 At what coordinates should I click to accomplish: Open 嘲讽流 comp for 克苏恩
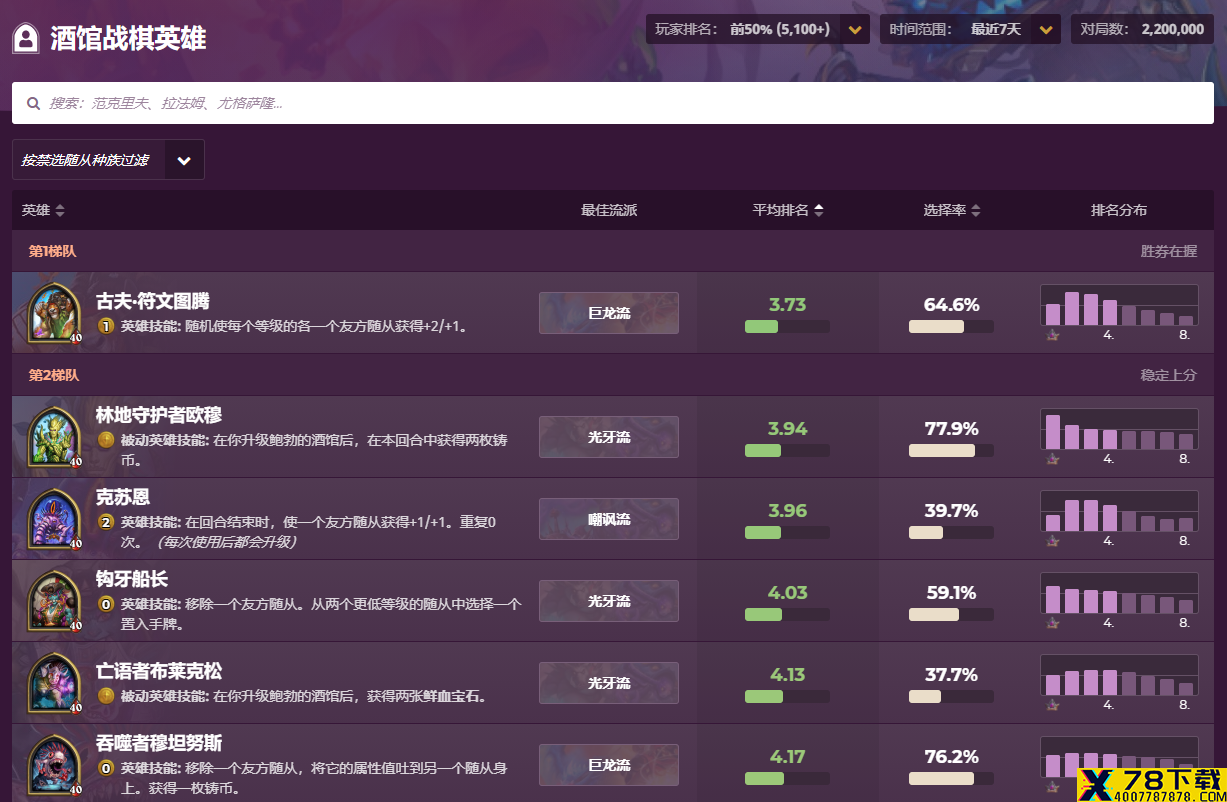click(609, 519)
